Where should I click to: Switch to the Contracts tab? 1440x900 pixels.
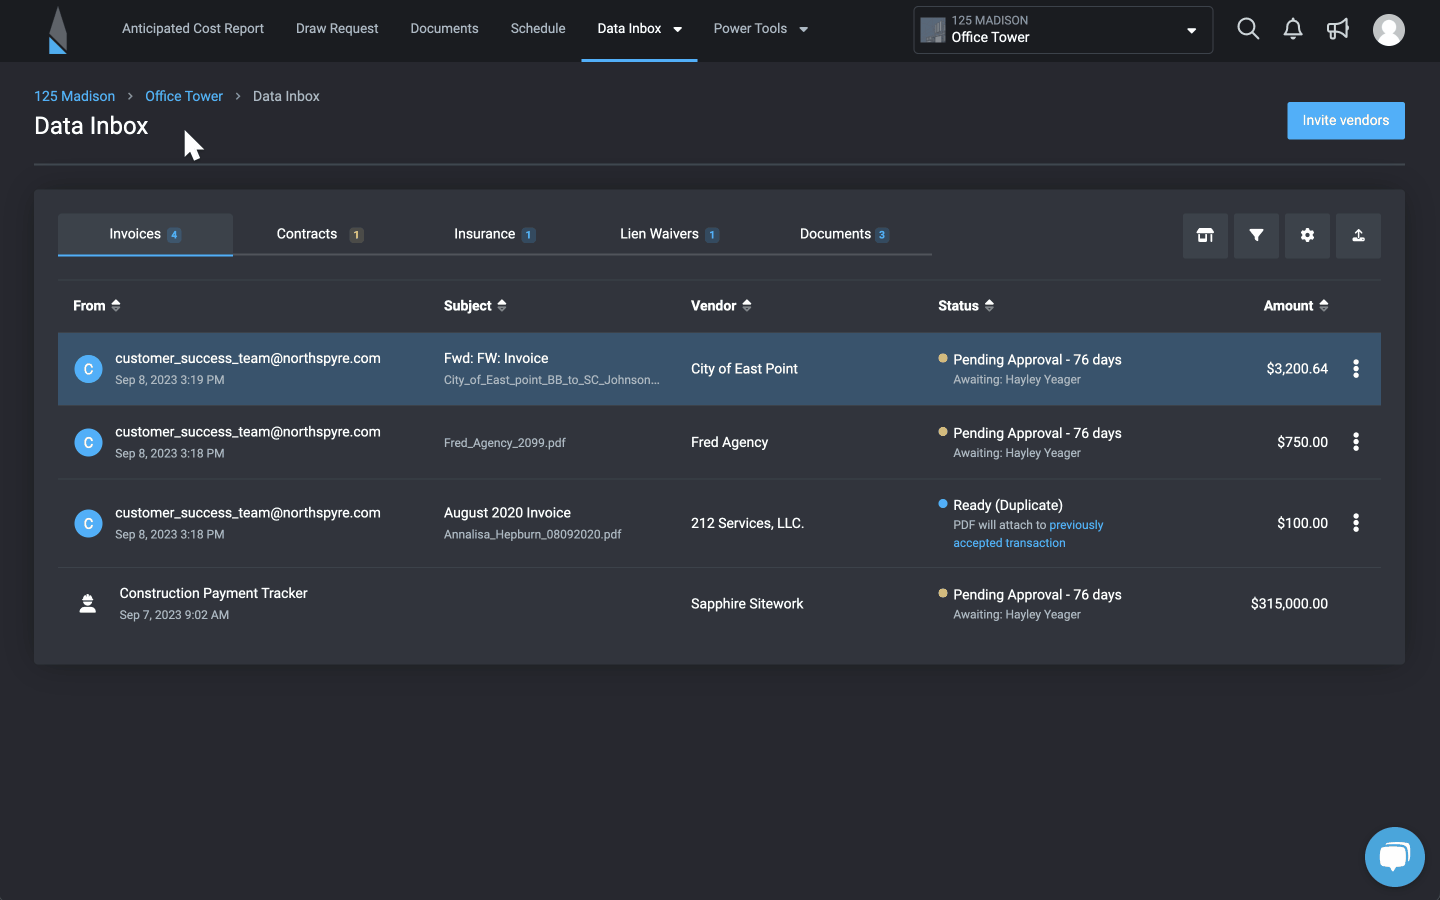click(x=320, y=235)
